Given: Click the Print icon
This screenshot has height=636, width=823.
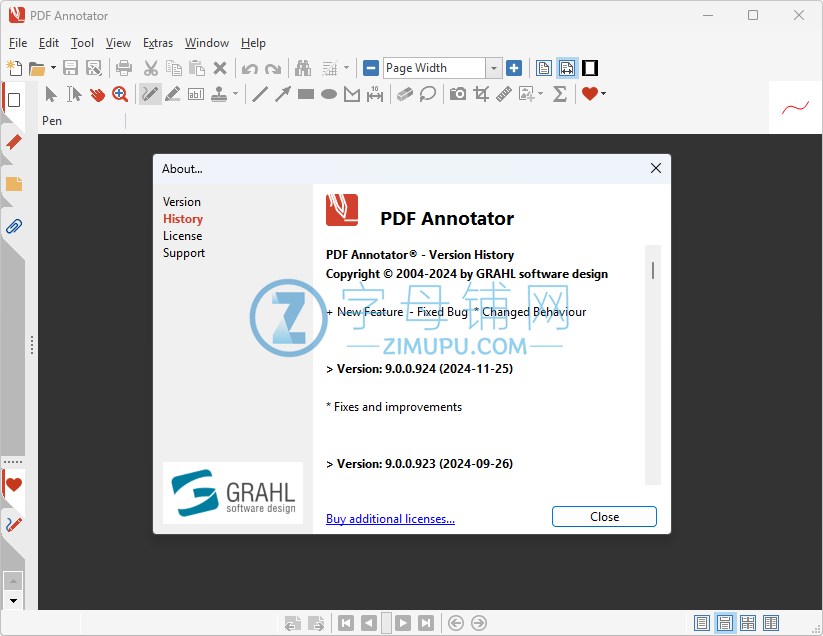Looking at the screenshot, I should [124, 68].
